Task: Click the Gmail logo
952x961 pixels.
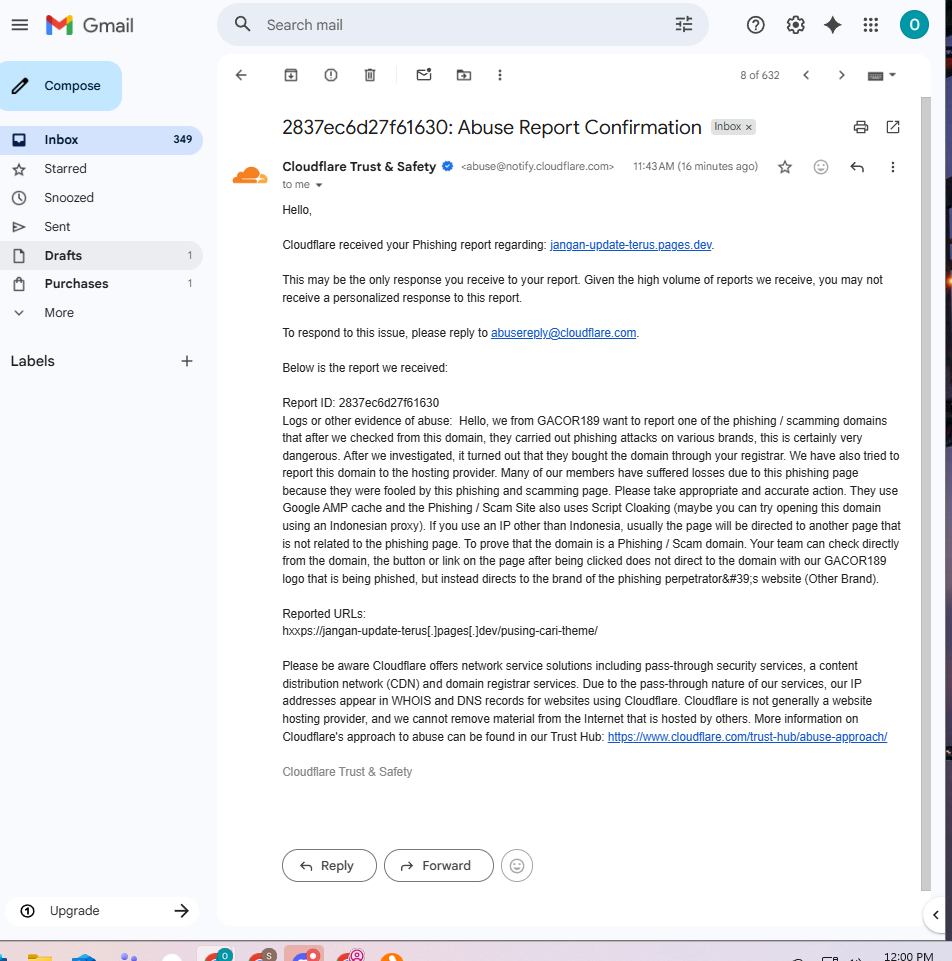Action: point(89,25)
